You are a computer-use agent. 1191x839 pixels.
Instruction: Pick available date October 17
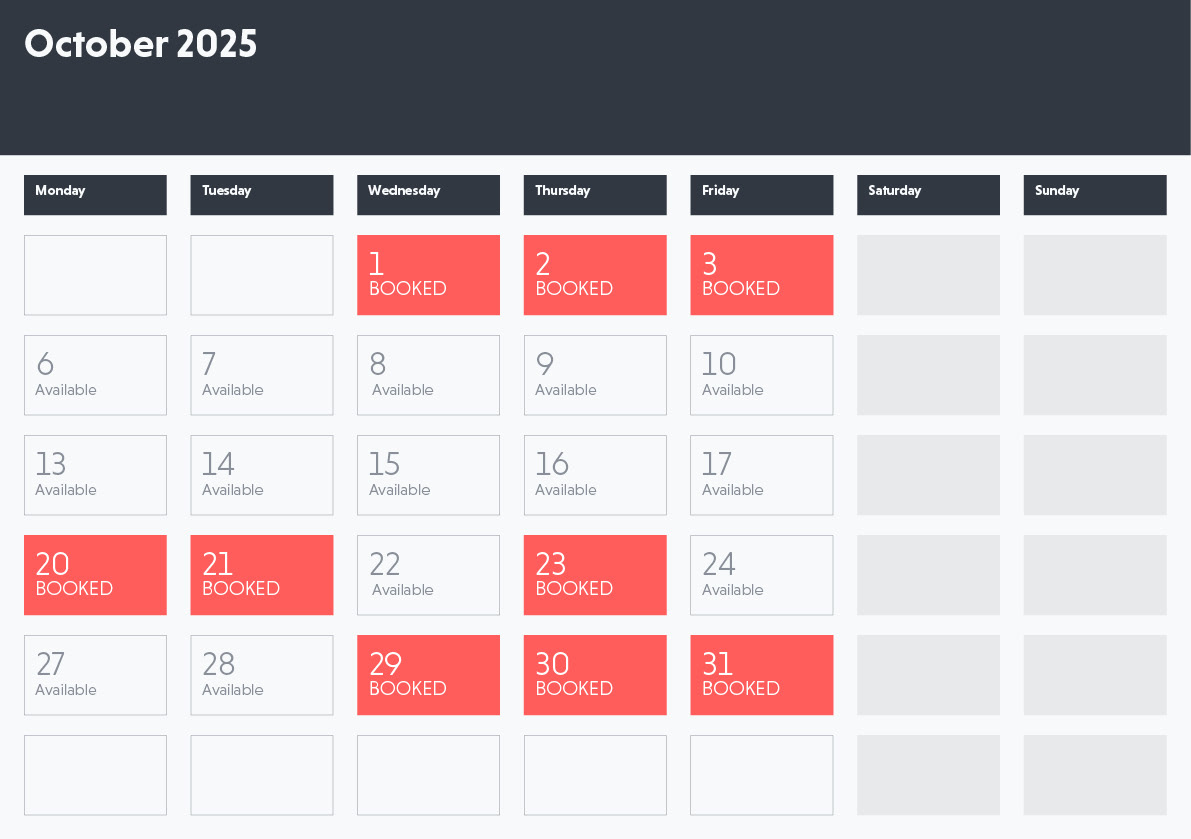pos(762,475)
